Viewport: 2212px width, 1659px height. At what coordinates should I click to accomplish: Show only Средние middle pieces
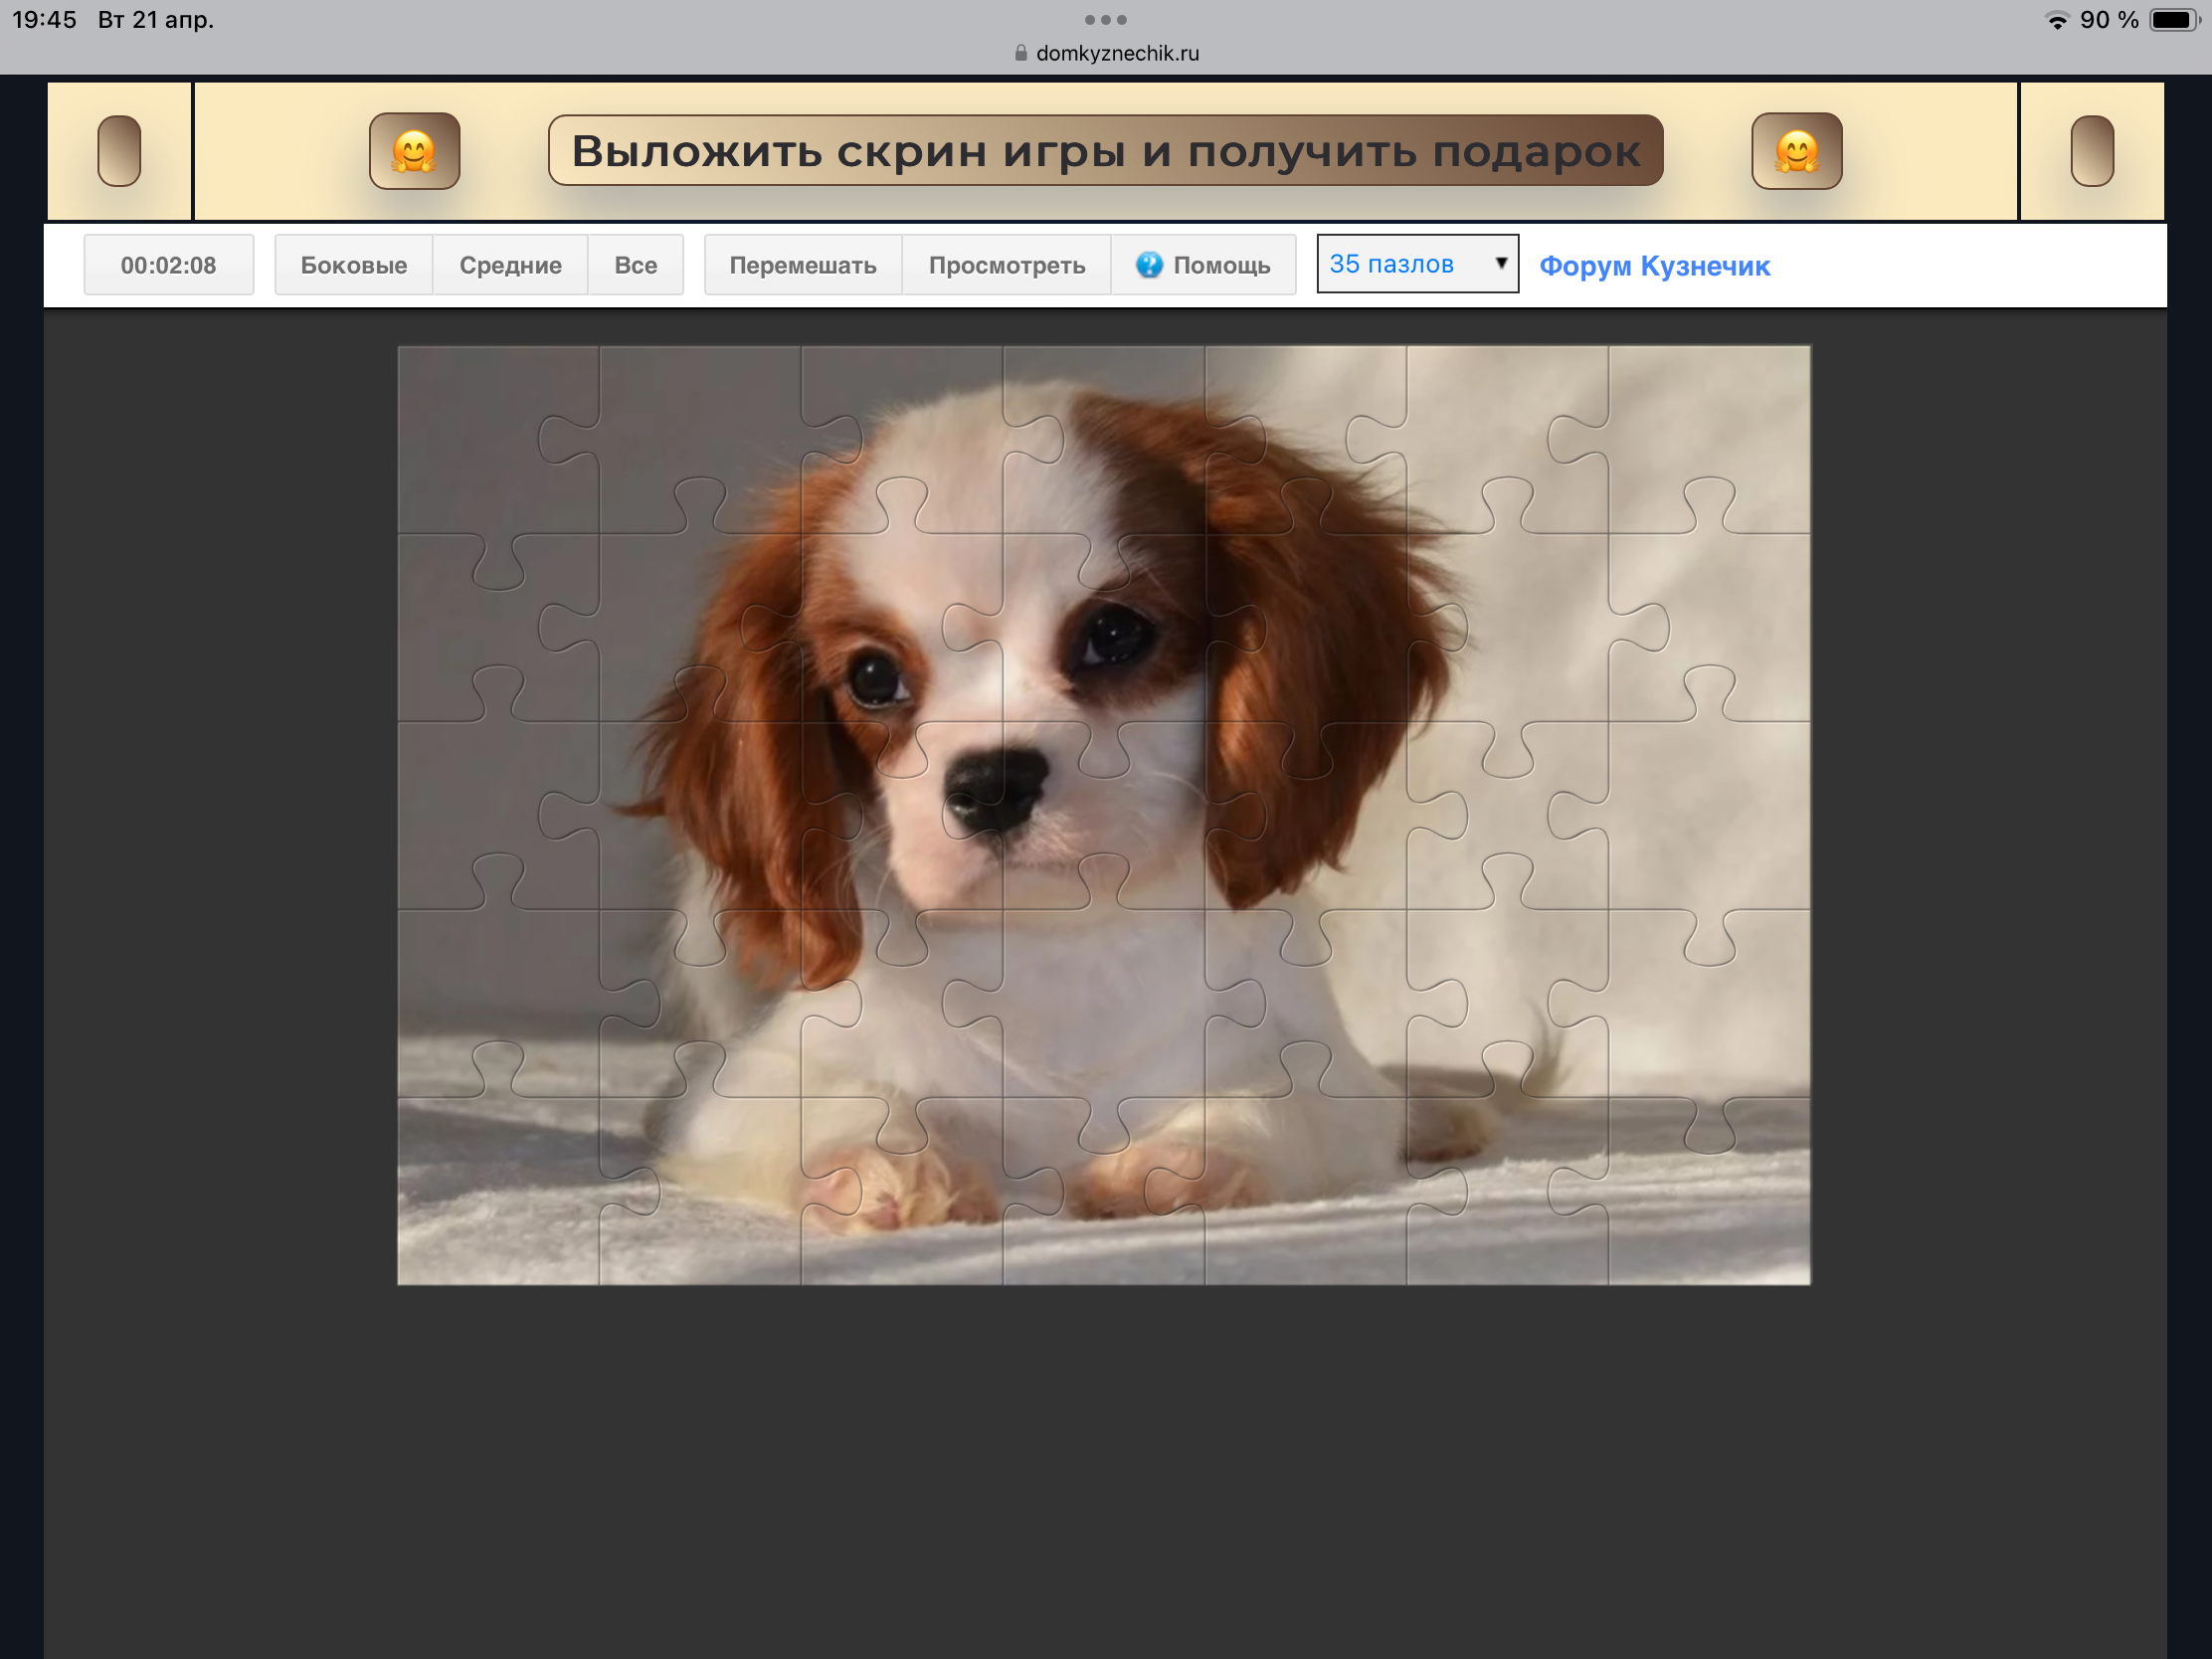tap(510, 265)
